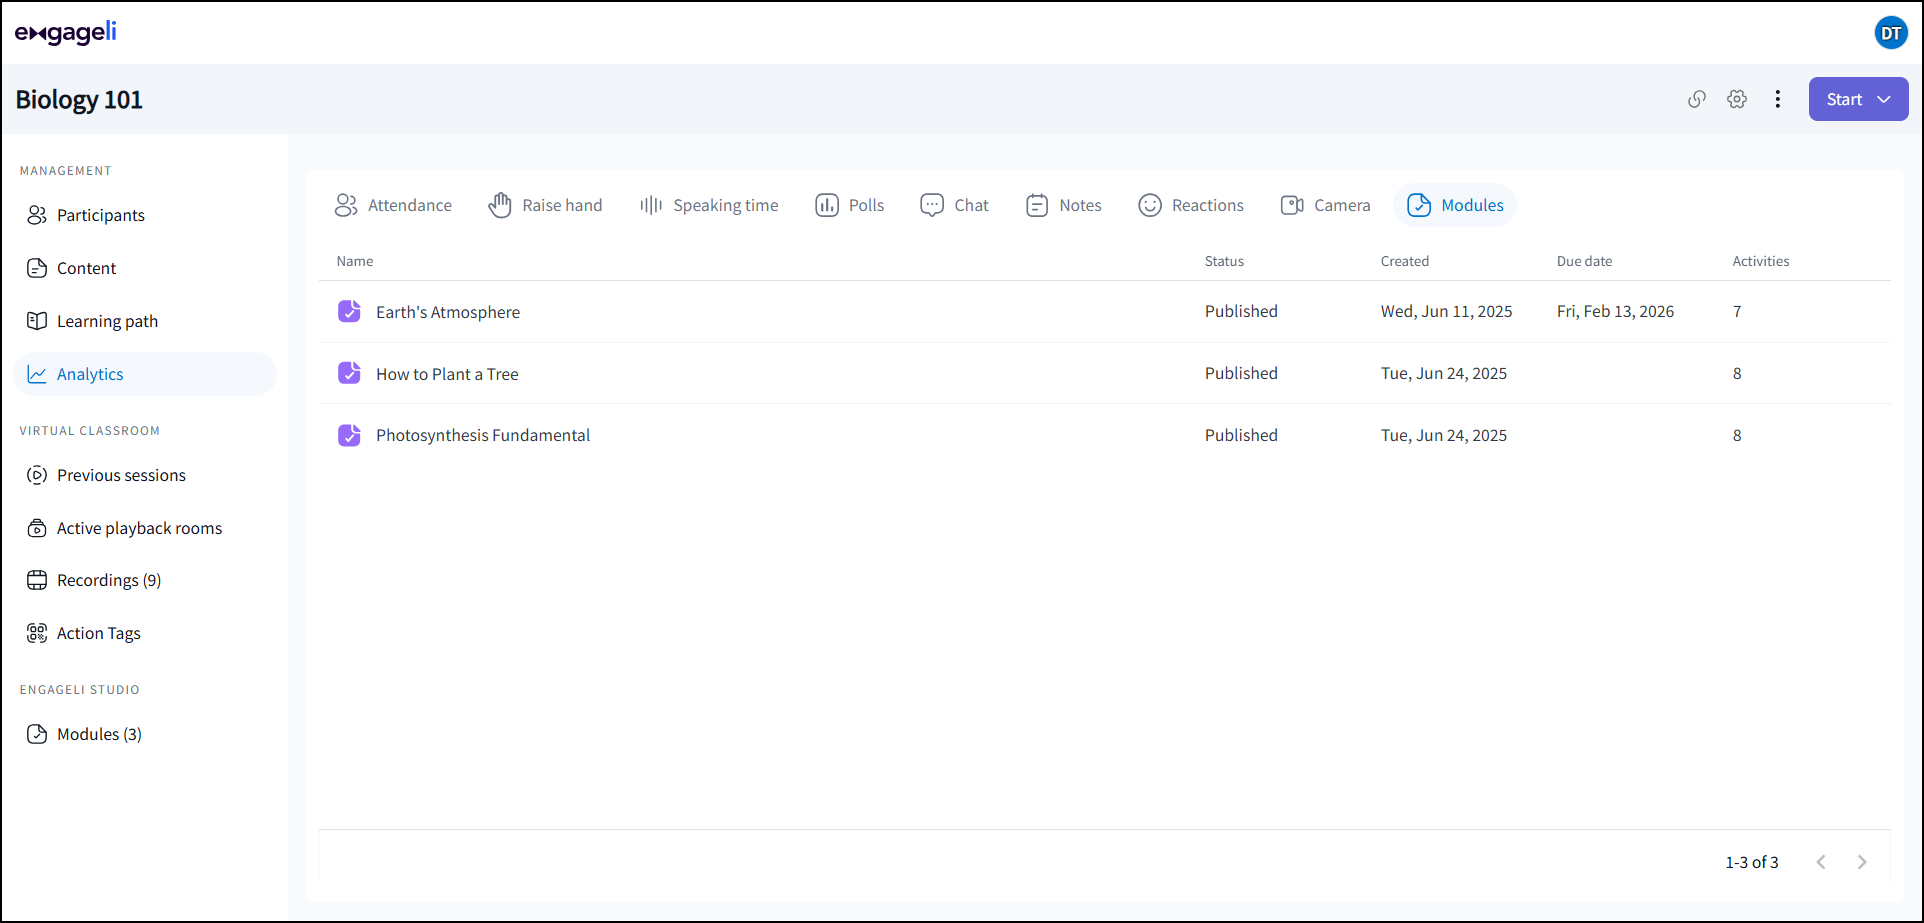Open Chat analytics

(953, 205)
